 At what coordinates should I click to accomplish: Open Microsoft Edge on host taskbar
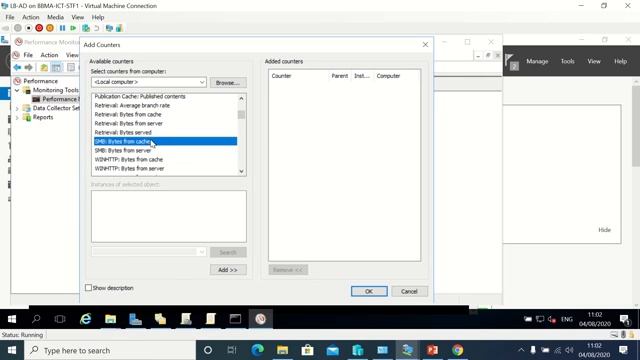click(258, 350)
